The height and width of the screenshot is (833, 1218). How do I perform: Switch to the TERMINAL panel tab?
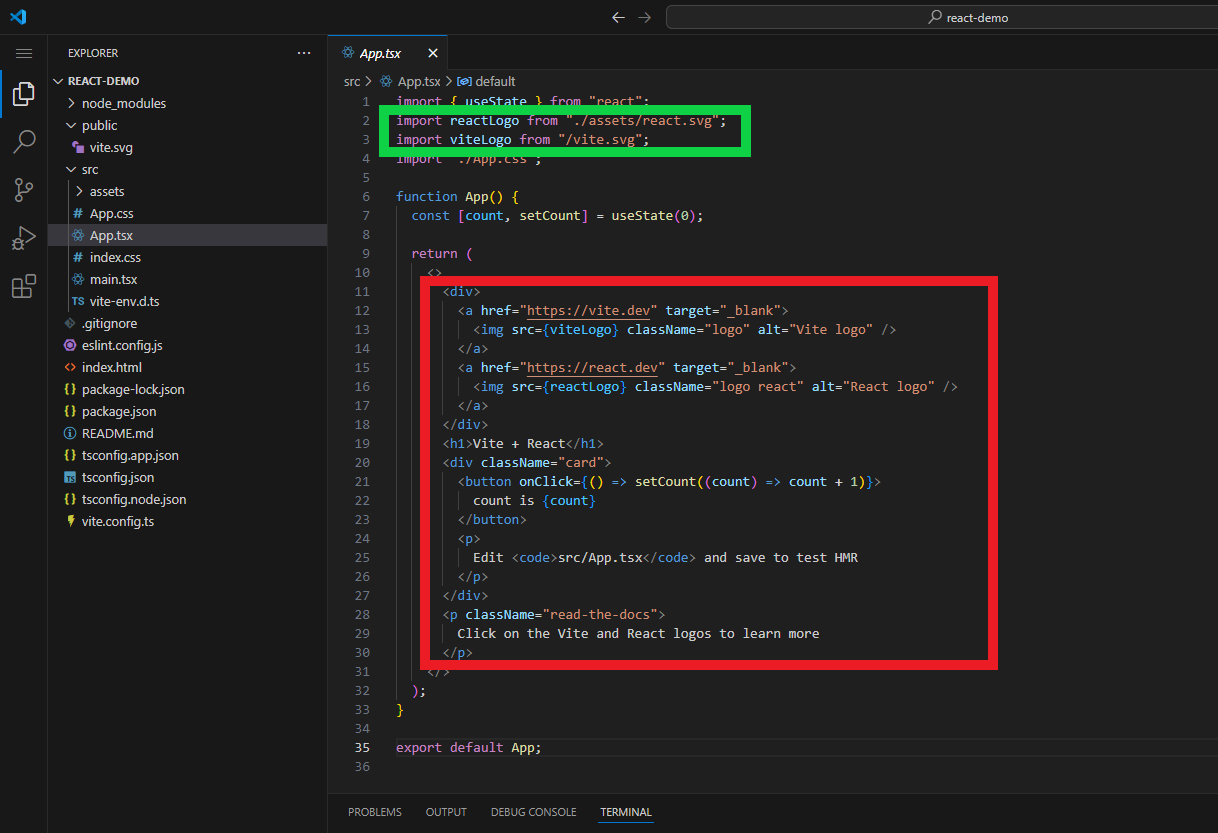coord(626,812)
